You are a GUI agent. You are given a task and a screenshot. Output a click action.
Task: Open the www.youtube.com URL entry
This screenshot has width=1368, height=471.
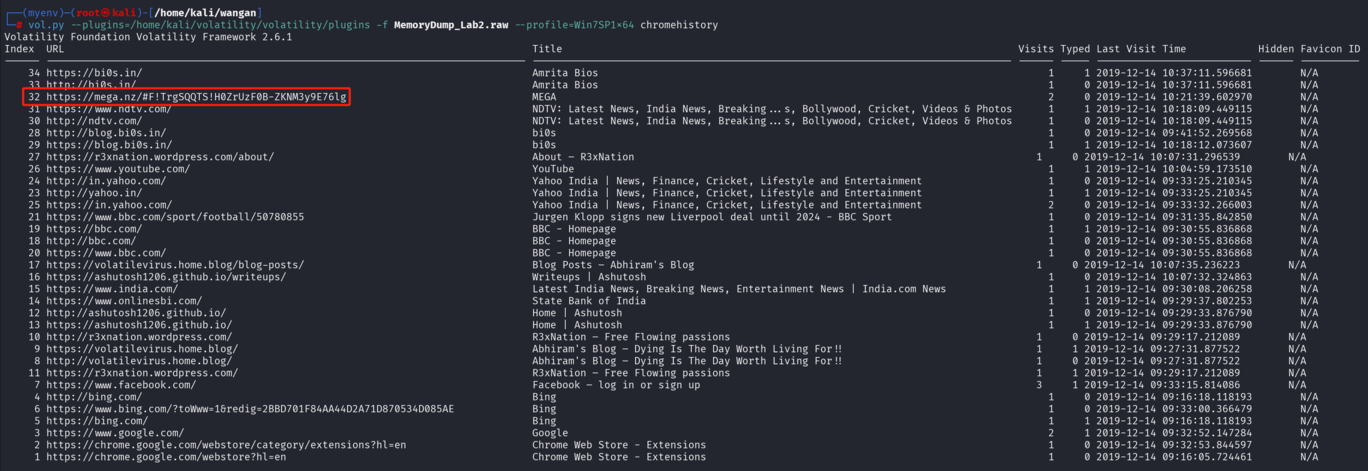pos(118,169)
